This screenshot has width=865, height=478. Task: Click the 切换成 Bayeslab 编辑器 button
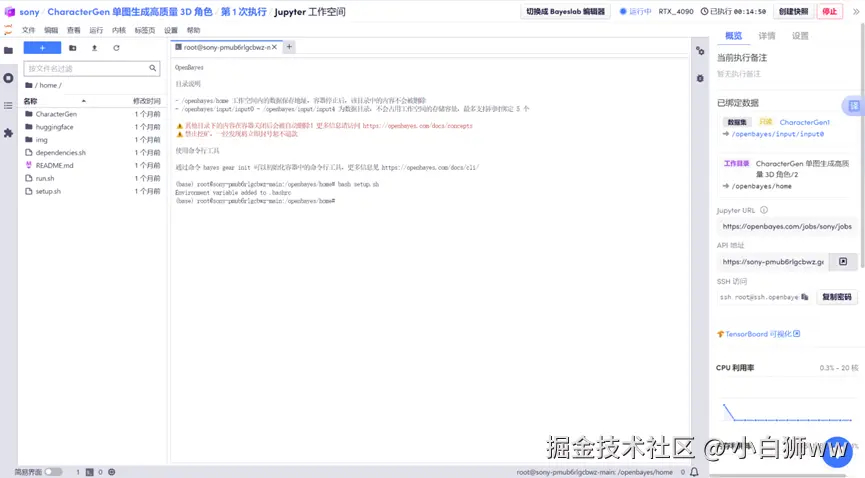565,12
